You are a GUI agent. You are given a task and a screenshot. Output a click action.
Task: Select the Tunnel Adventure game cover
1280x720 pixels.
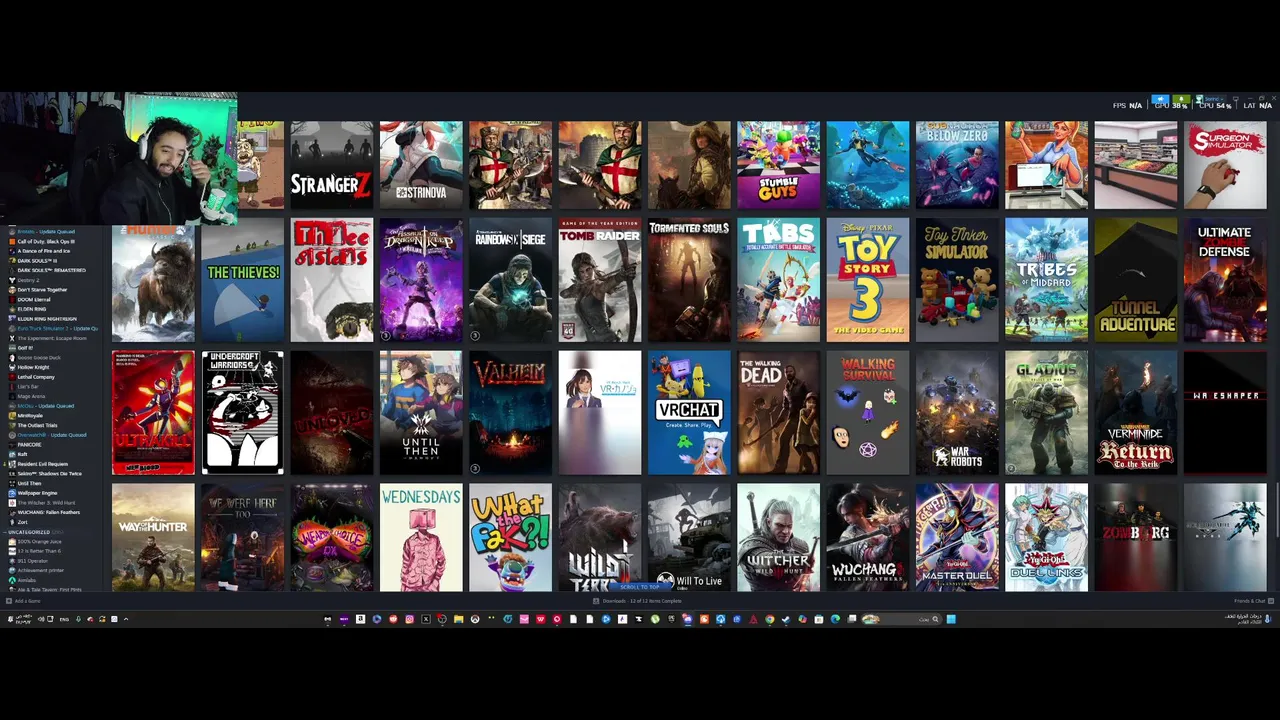pyautogui.click(x=1135, y=280)
